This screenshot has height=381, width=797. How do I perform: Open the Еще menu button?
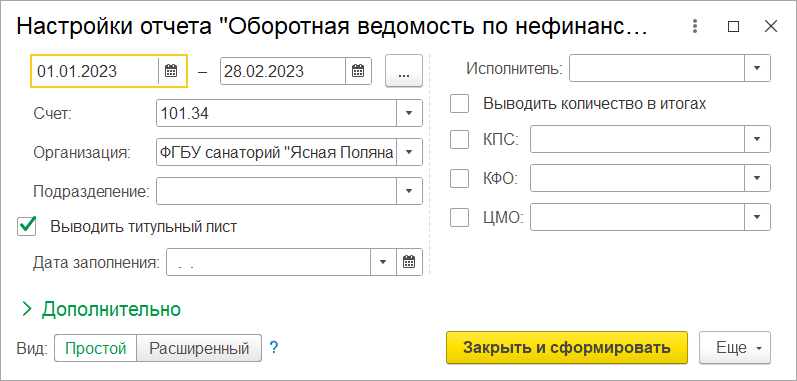[735, 348]
